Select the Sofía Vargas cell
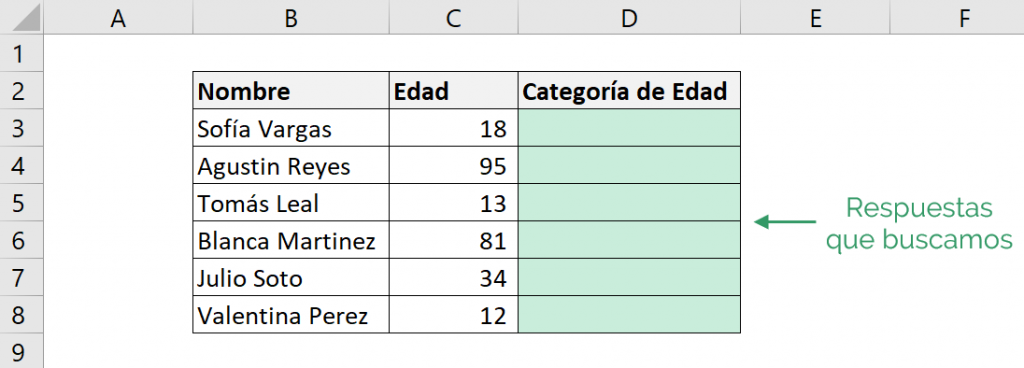The height and width of the screenshot is (368, 1024). [x=291, y=128]
